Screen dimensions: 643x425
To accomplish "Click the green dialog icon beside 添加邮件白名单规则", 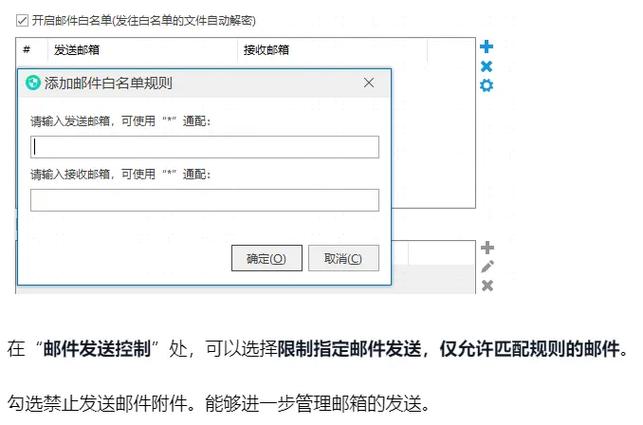I will pyautogui.click(x=33, y=83).
